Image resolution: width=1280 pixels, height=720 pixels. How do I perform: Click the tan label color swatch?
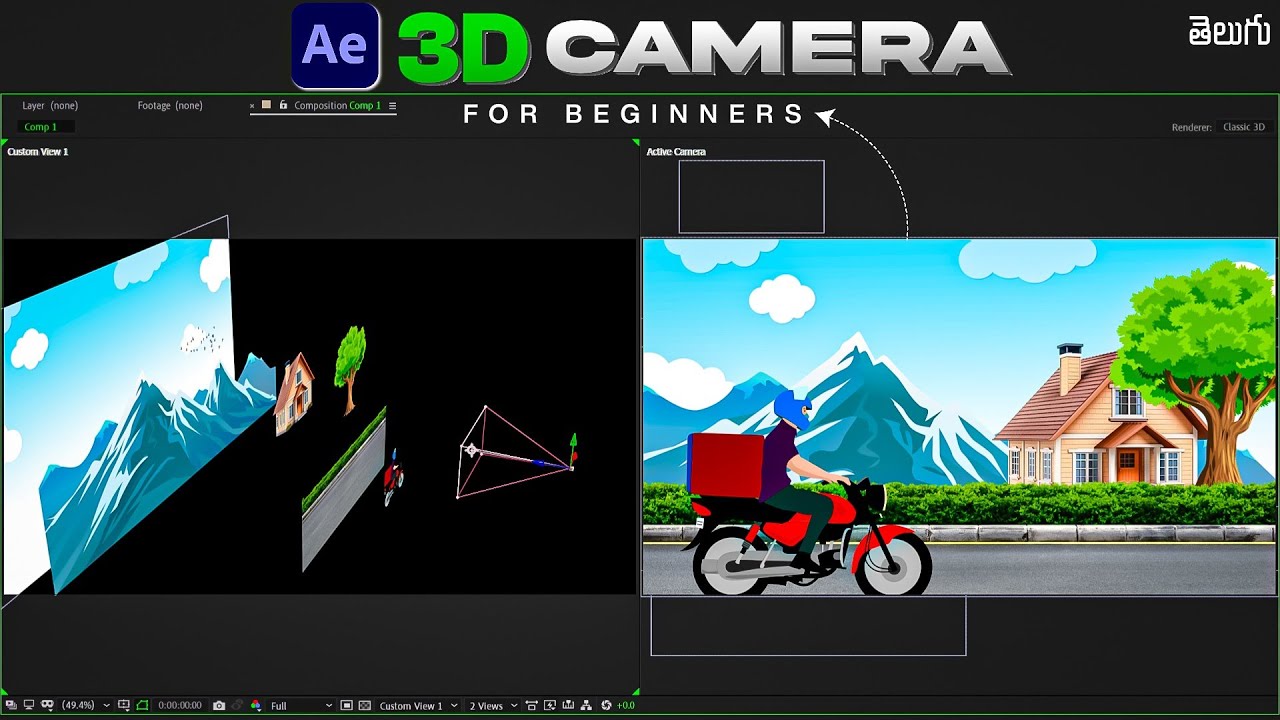266,104
